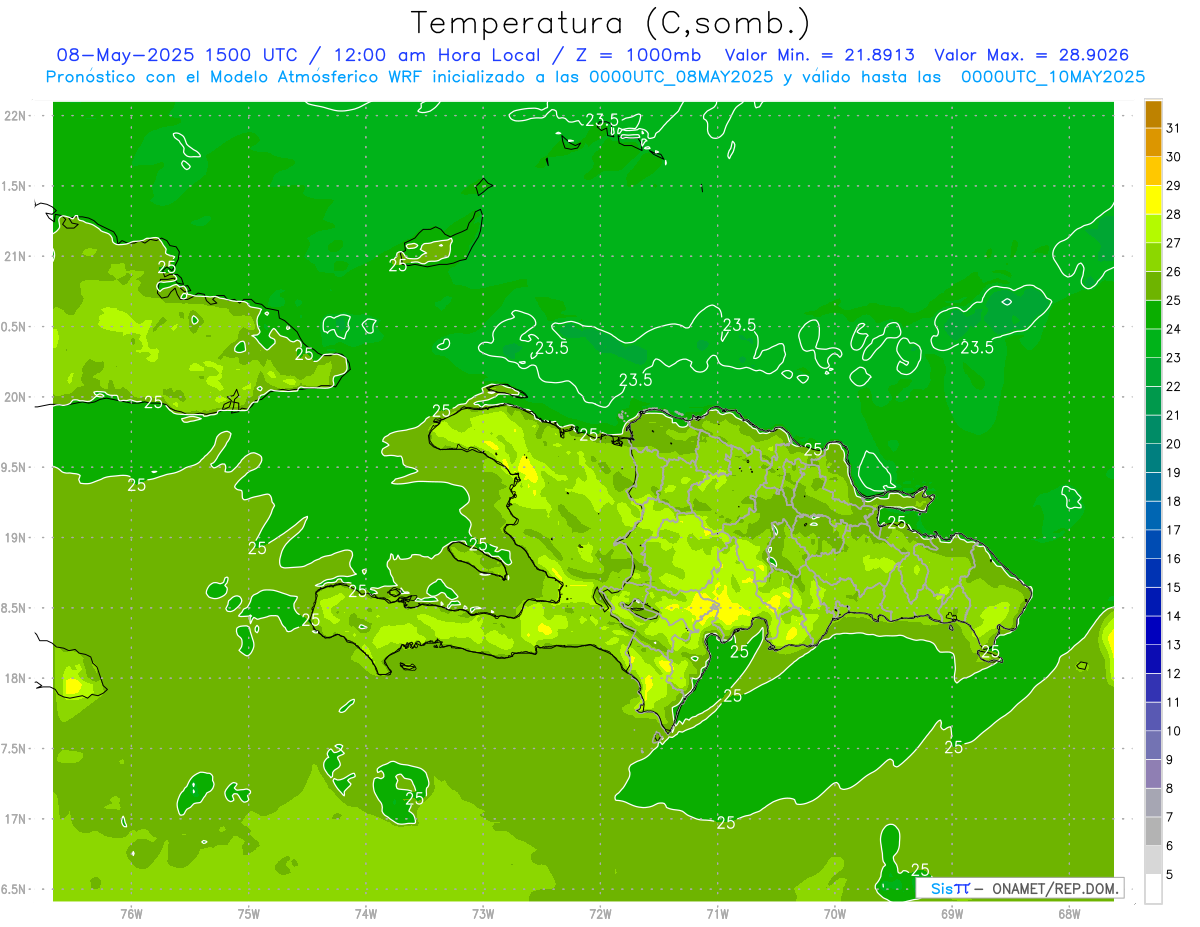This screenshot has height=927, width=1200.
Task: Click the '15' label on the color scale
Action: (x=1173, y=587)
